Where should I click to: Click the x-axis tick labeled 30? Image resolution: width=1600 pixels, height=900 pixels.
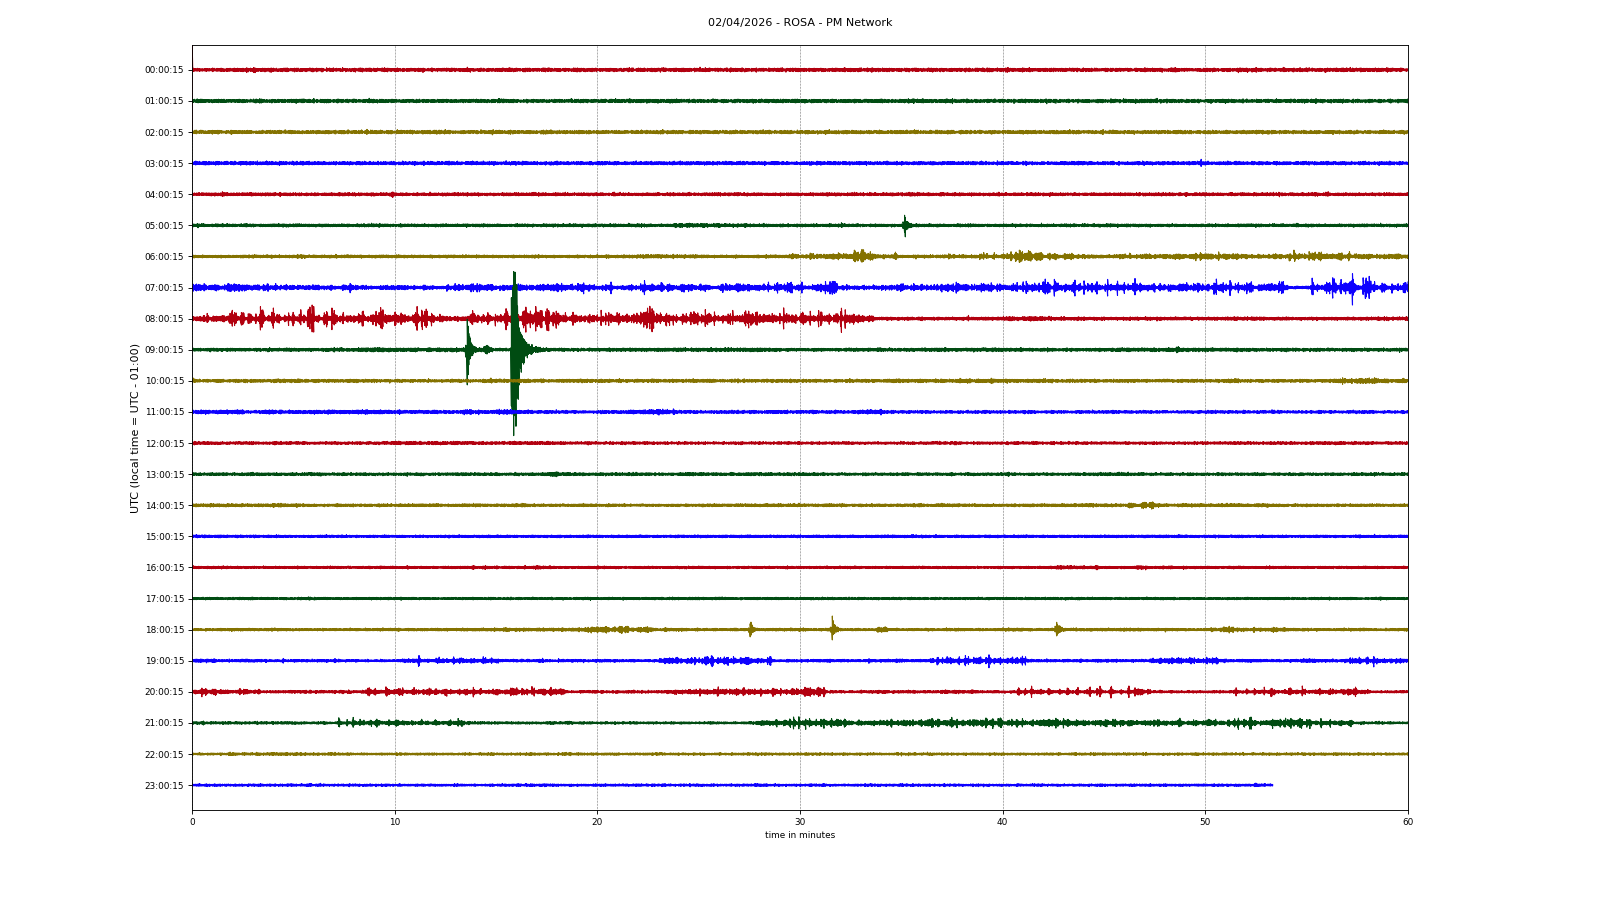click(x=799, y=822)
